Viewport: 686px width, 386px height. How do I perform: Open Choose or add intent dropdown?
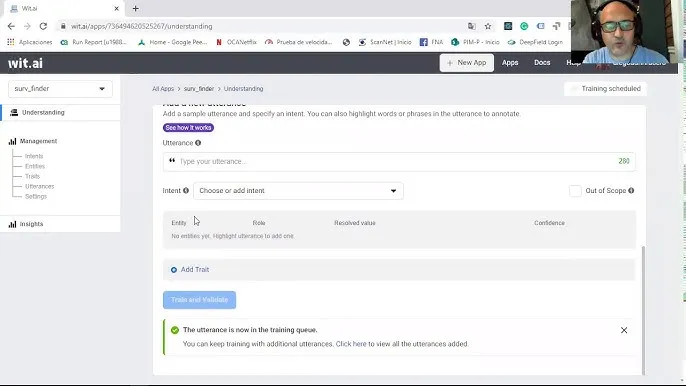pyautogui.click(x=298, y=191)
